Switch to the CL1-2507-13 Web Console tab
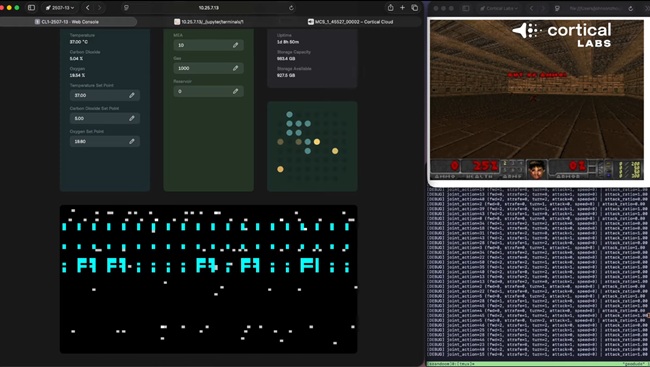 click(68, 22)
